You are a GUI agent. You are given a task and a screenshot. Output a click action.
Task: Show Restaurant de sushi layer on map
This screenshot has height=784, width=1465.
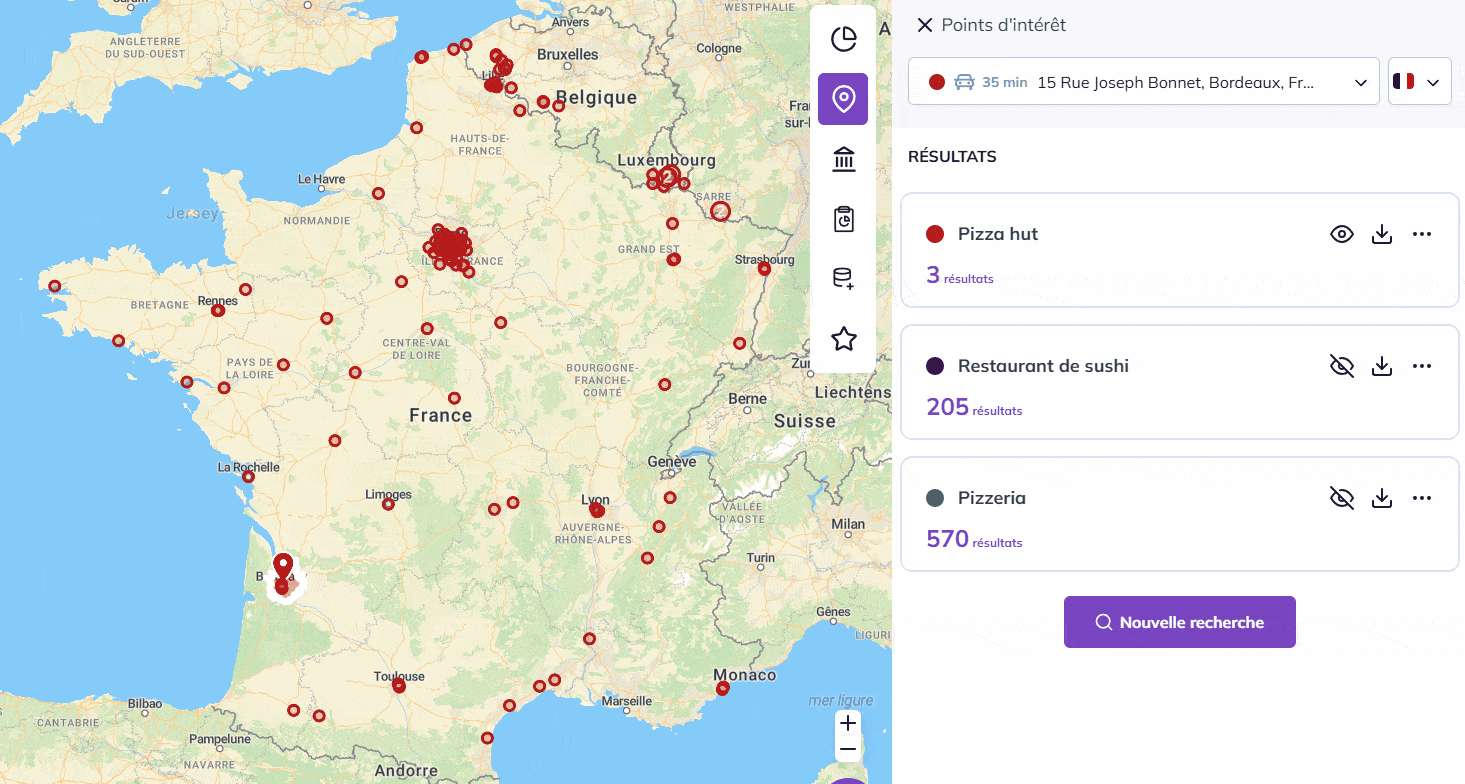tap(1342, 366)
